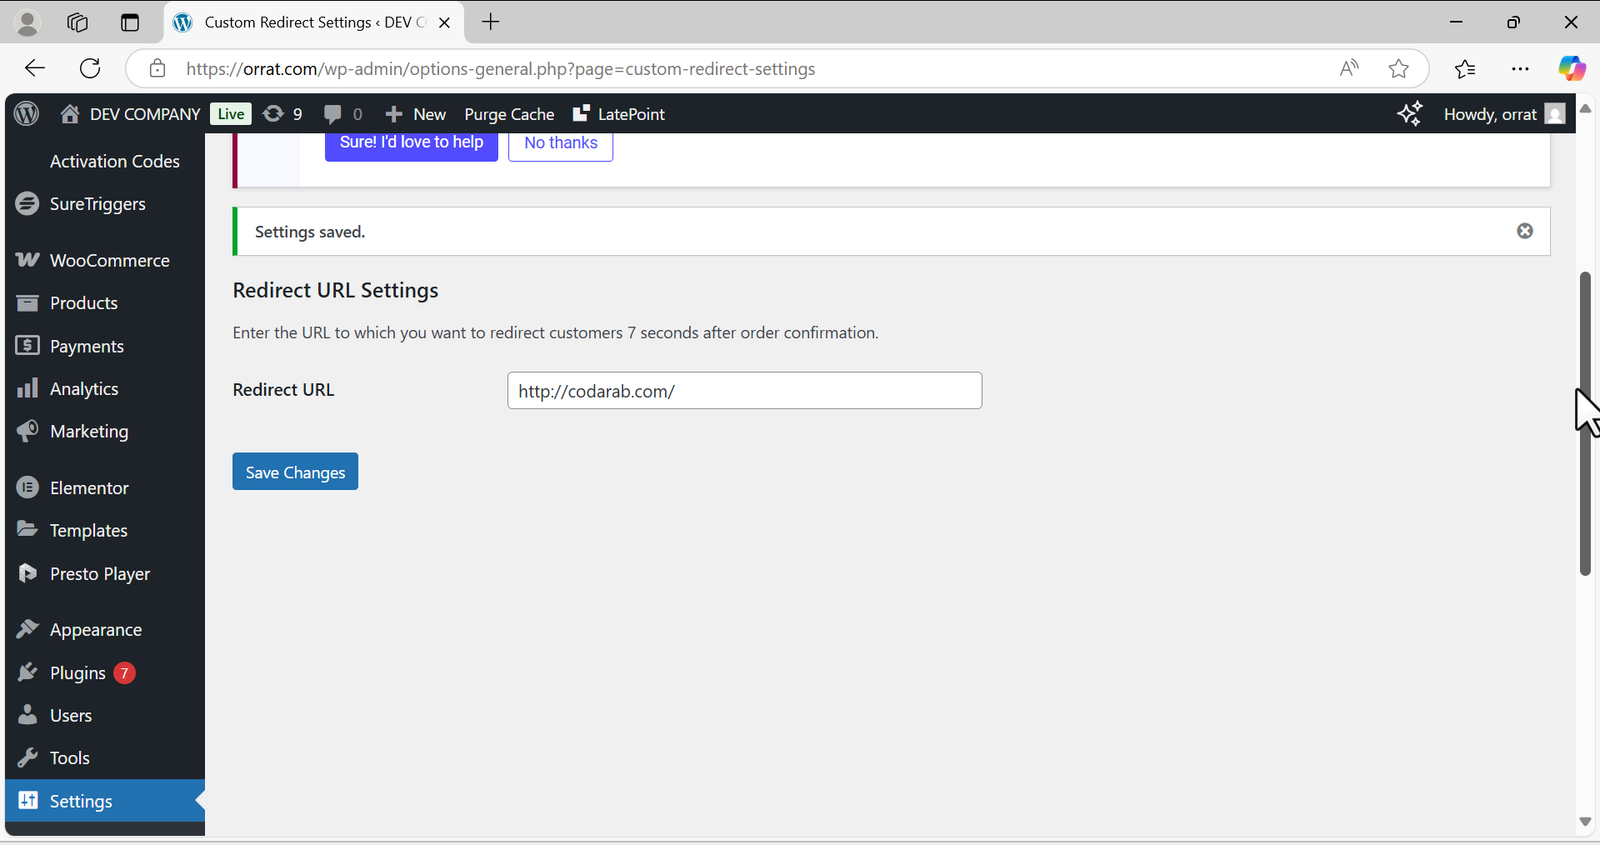The width and height of the screenshot is (1600, 845).
Task: Go to the Products menu
Action: pyautogui.click(x=105, y=303)
